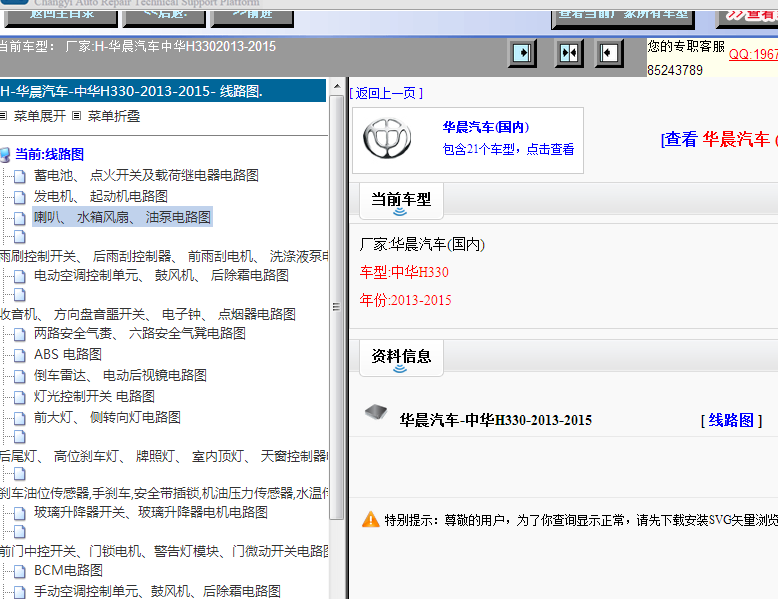
Task: Click document icon beside 玻璃升降器开关 entry
Action: coord(19,513)
